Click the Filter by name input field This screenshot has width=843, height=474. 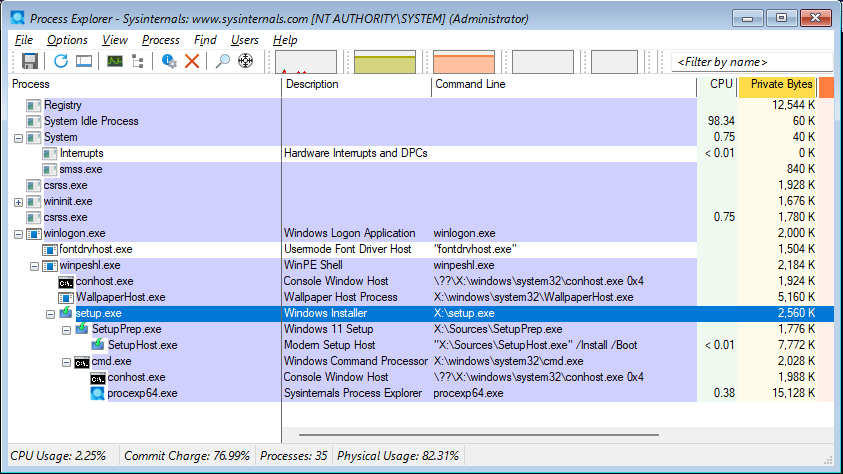coord(752,62)
